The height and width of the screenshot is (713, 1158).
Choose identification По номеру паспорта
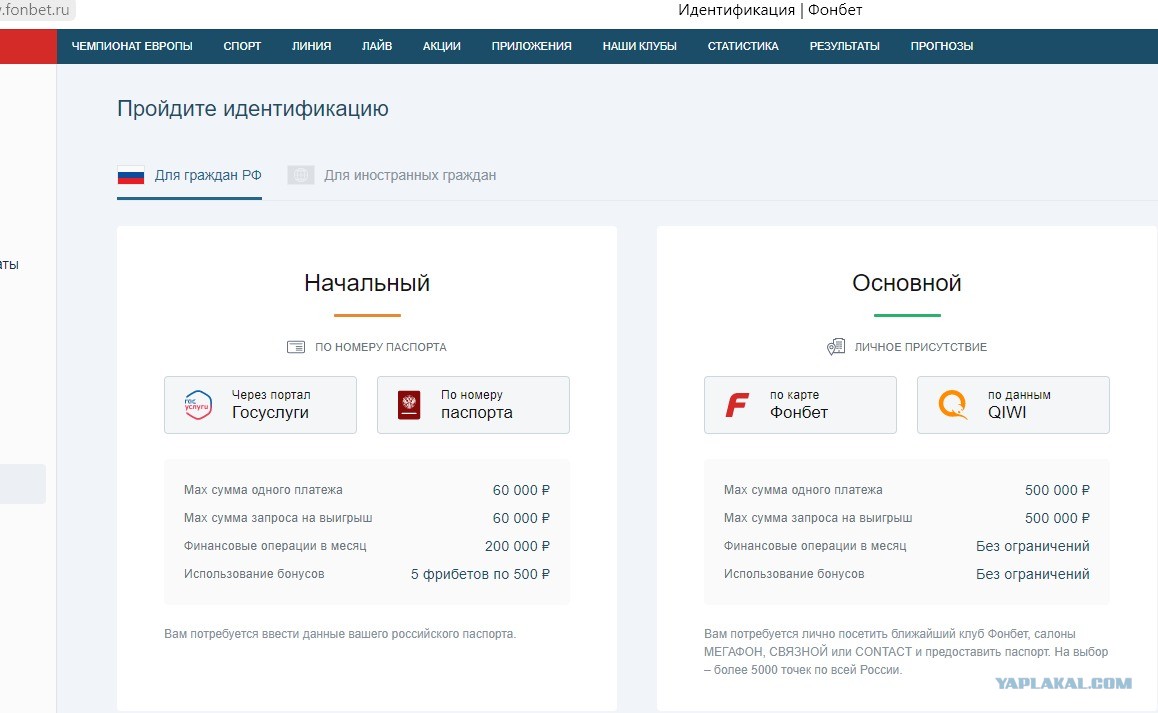click(x=473, y=405)
